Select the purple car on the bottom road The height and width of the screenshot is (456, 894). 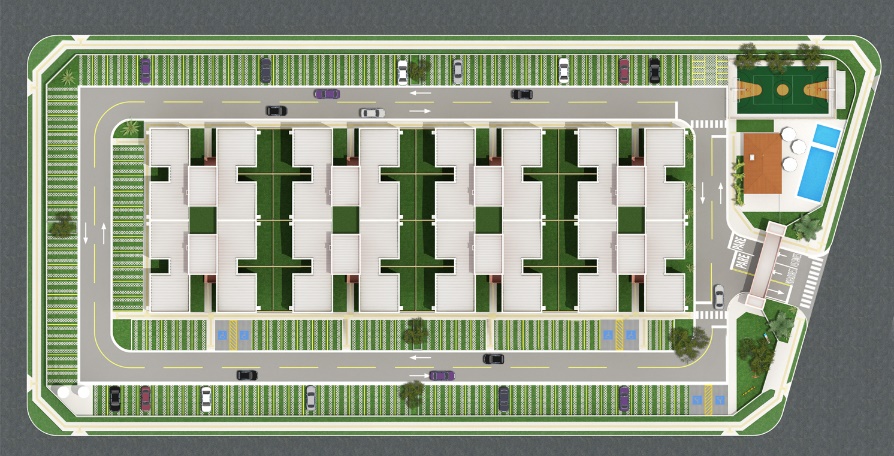[x=441, y=375]
